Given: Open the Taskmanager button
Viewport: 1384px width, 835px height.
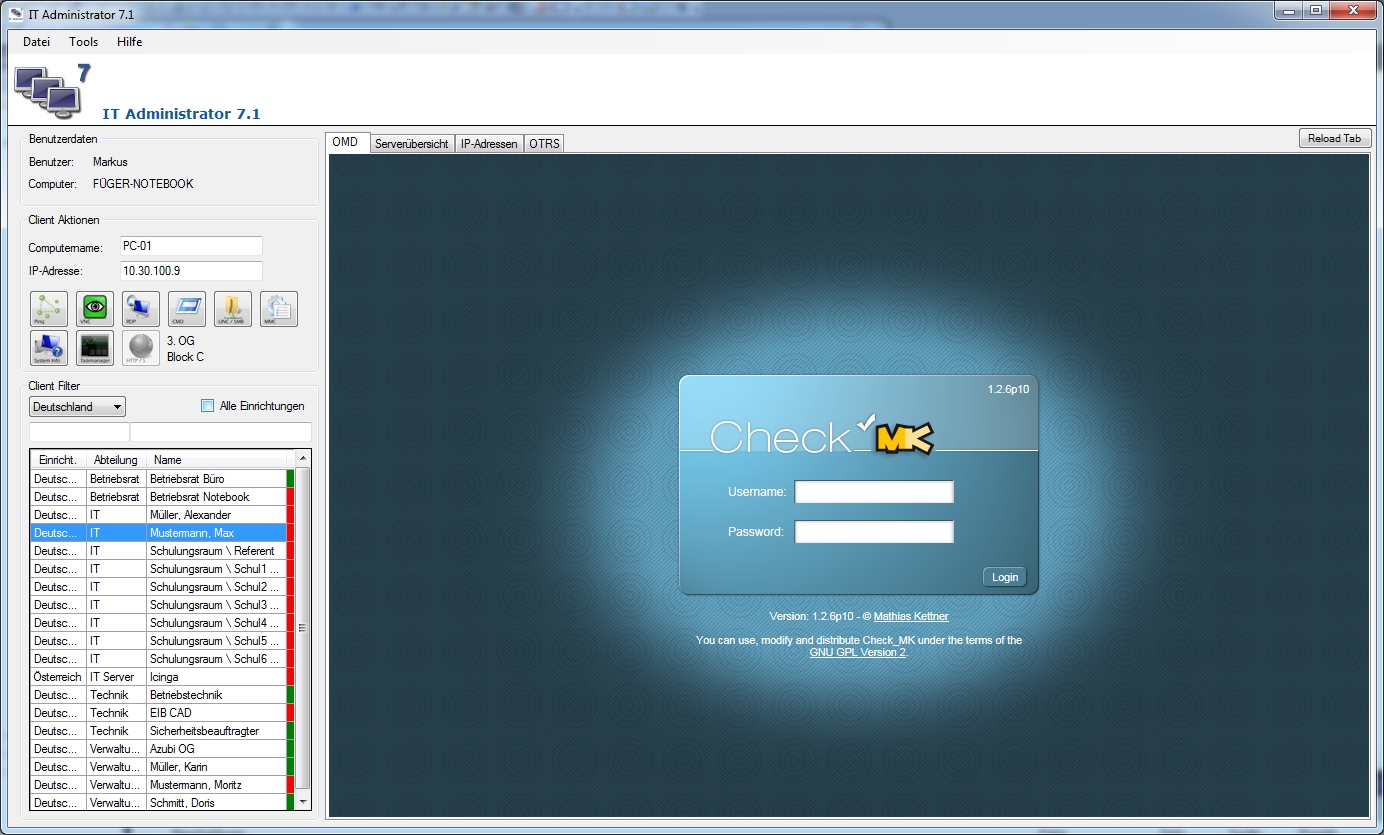Looking at the screenshot, I should pos(95,348).
